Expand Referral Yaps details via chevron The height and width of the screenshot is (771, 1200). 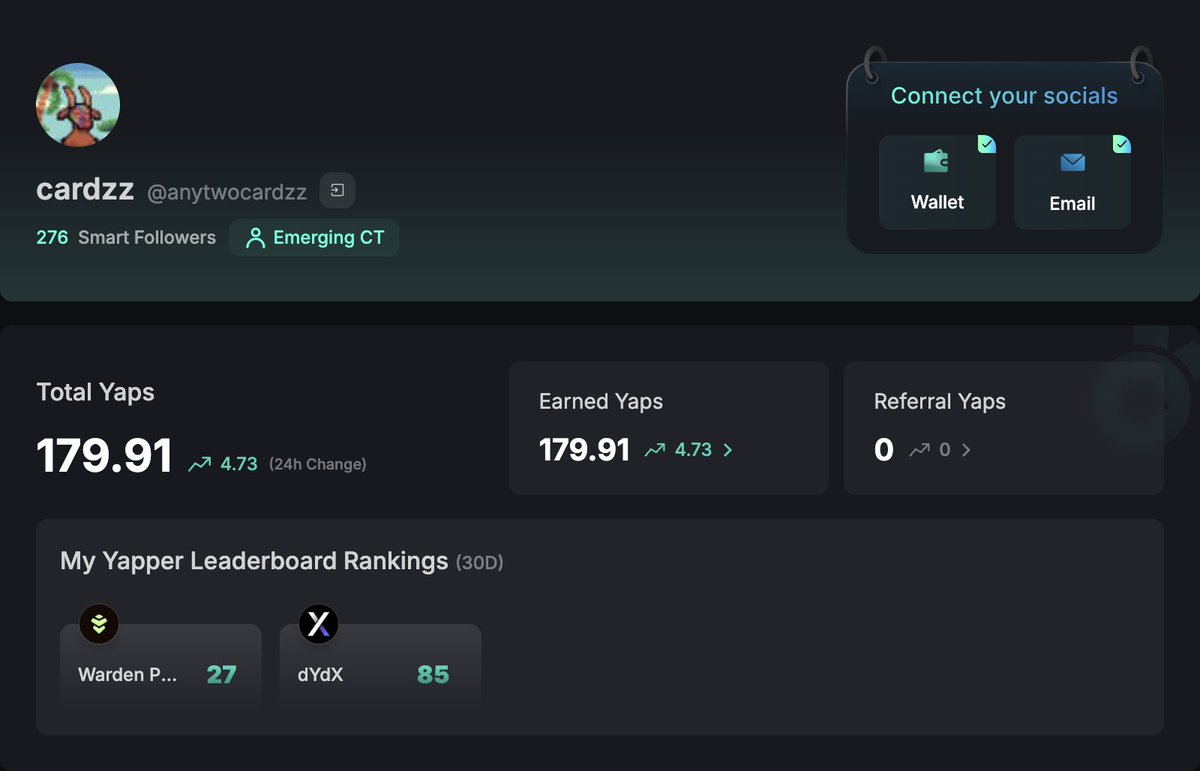966,450
